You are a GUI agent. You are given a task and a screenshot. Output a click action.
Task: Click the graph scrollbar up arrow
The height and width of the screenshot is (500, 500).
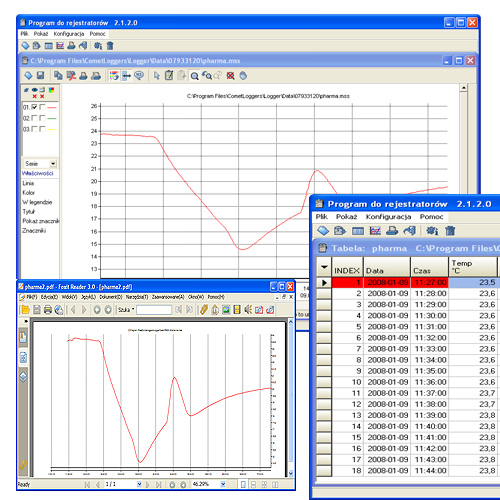pyautogui.click(x=463, y=88)
